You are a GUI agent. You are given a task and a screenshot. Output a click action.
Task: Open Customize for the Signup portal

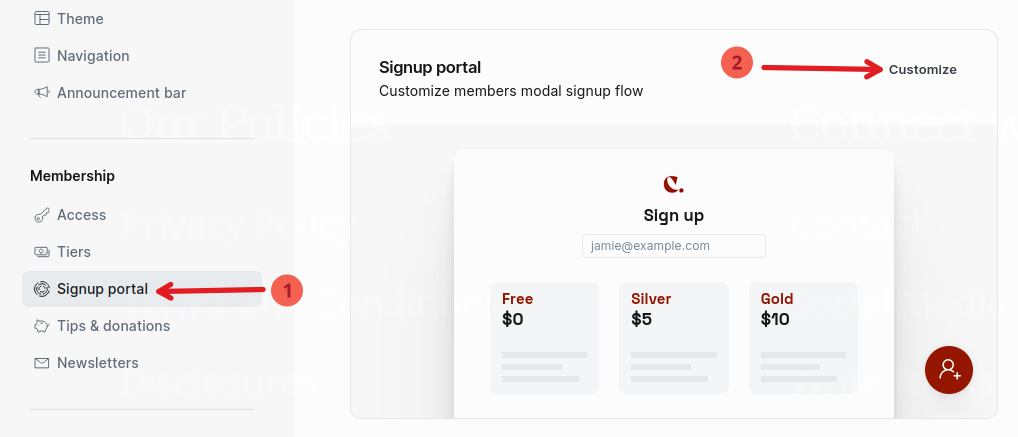tap(922, 70)
